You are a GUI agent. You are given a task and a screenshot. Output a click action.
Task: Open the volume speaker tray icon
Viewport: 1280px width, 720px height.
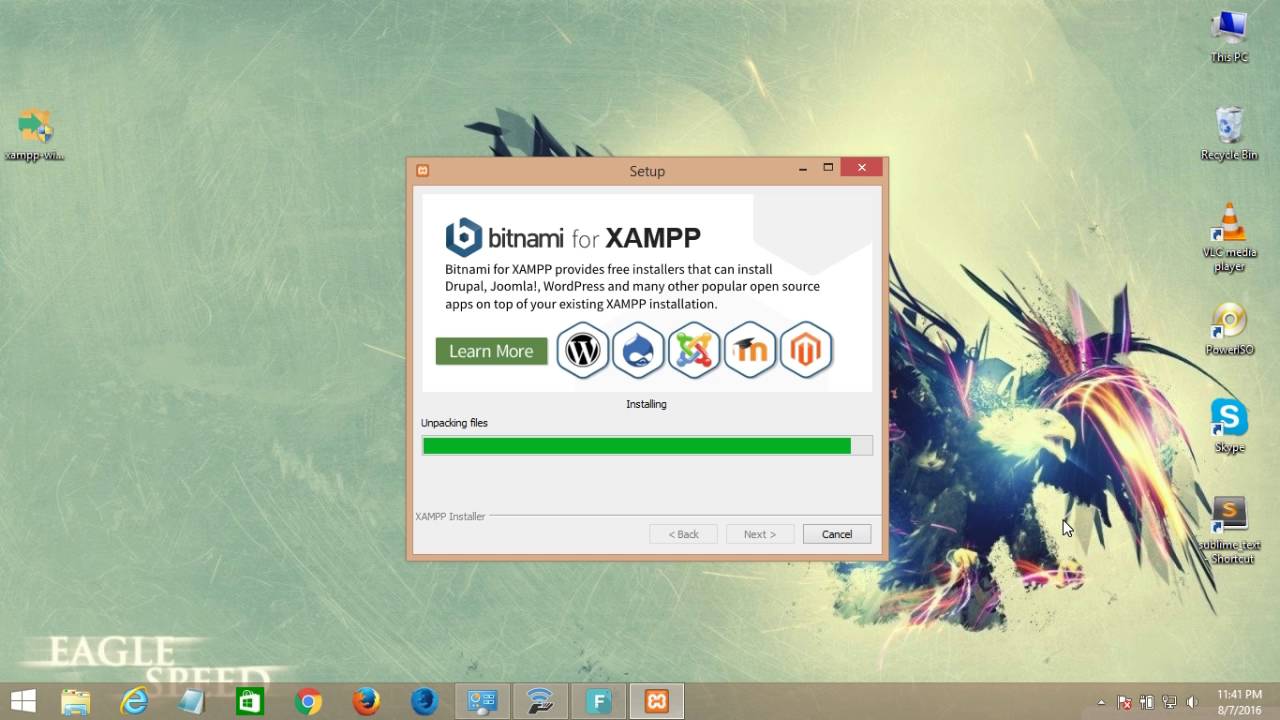click(x=1191, y=702)
